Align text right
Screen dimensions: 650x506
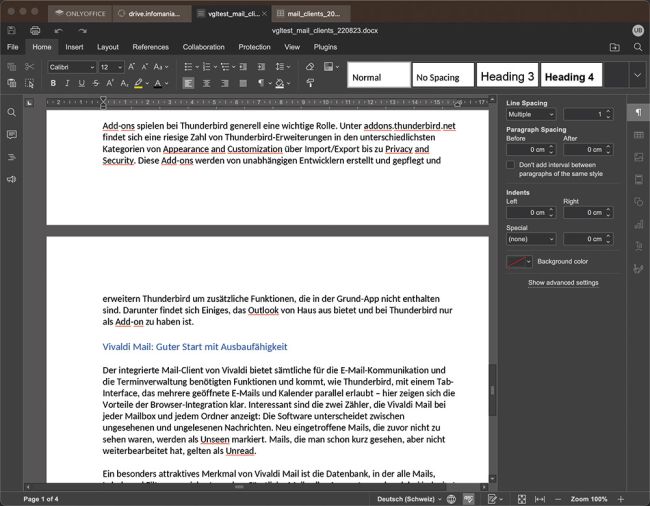pos(225,83)
